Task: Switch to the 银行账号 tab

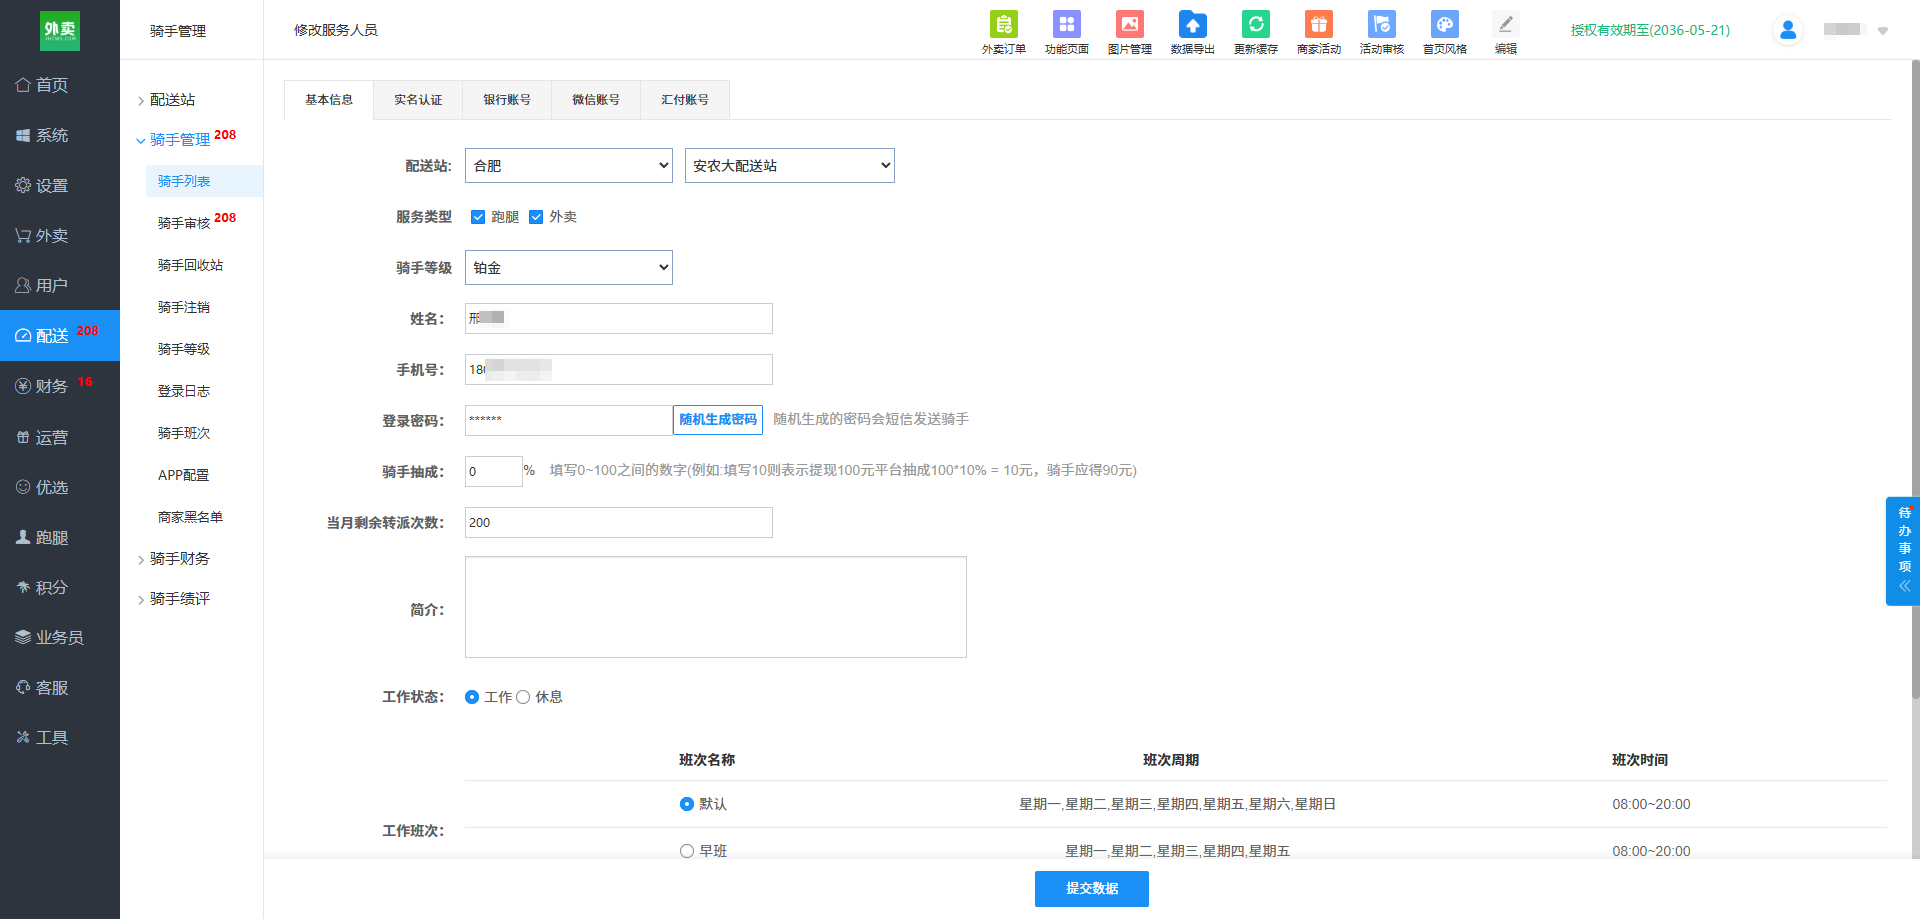Action: pyautogui.click(x=507, y=100)
